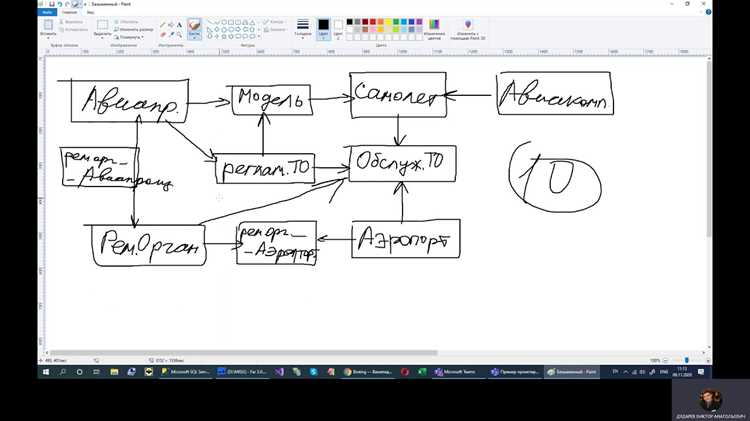Click the taskbar clock and date
Image resolution: width=750 pixels, height=421 pixels.
point(682,372)
